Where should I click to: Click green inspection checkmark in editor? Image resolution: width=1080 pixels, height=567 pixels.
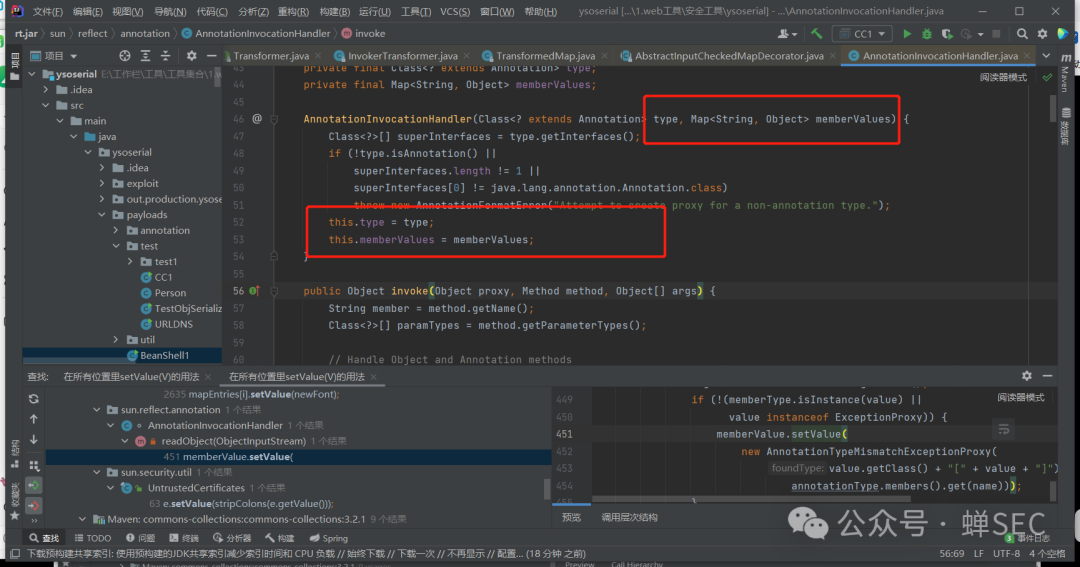[1048, 77]
